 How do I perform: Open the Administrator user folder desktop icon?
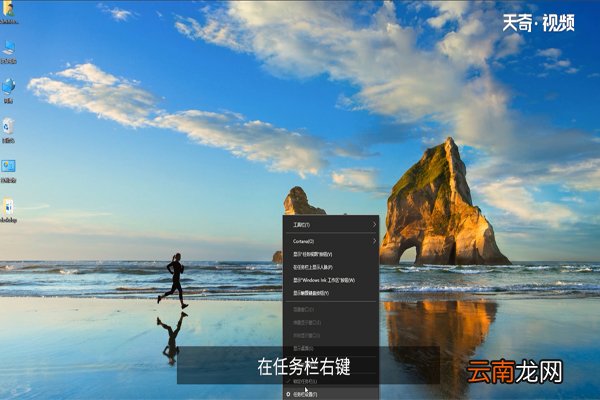coord(8,11)
